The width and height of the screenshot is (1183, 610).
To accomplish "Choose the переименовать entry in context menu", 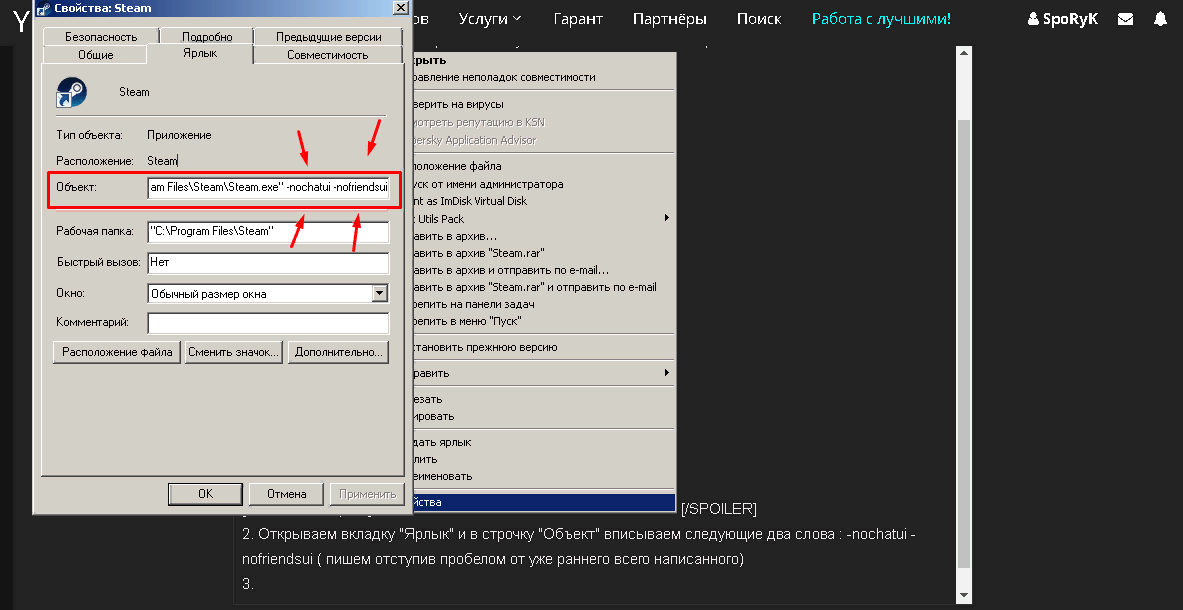I will pos(543,477).
